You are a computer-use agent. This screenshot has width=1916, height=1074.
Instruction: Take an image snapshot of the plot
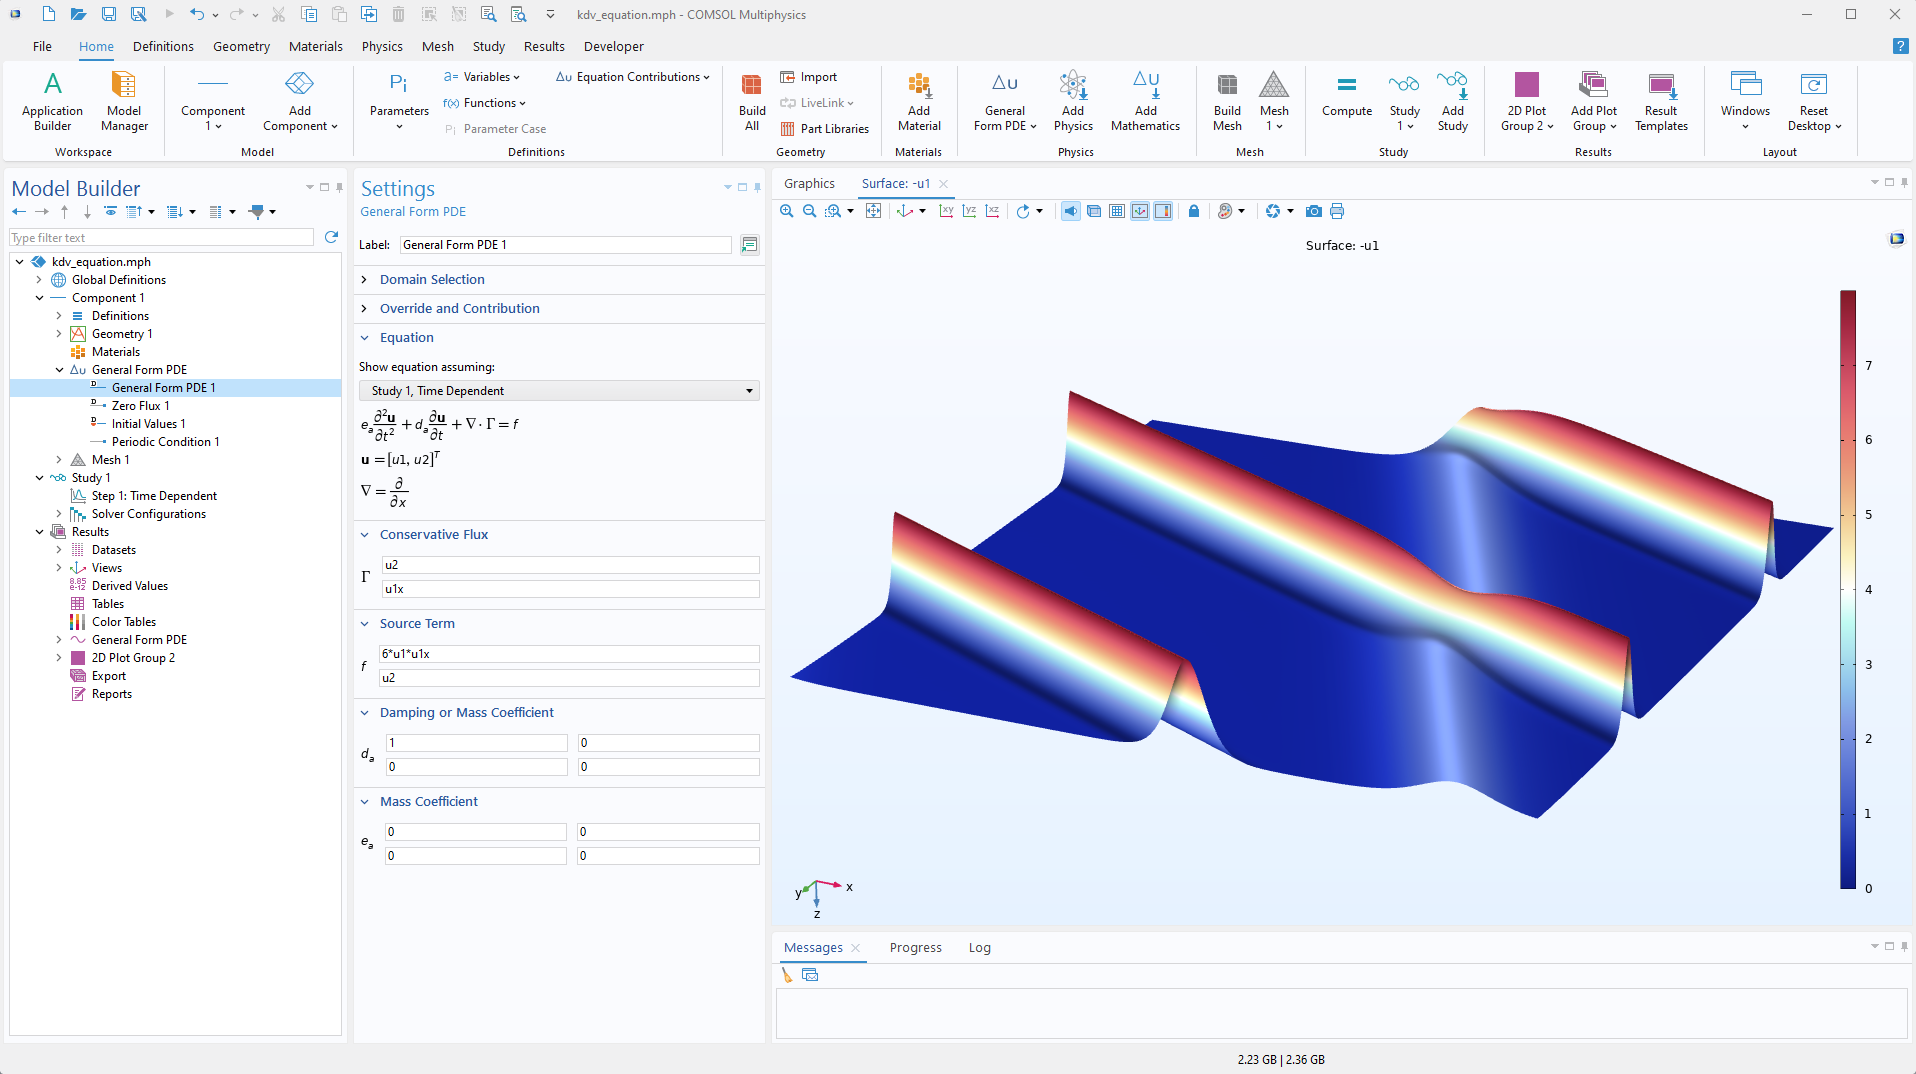point(1314,211)
